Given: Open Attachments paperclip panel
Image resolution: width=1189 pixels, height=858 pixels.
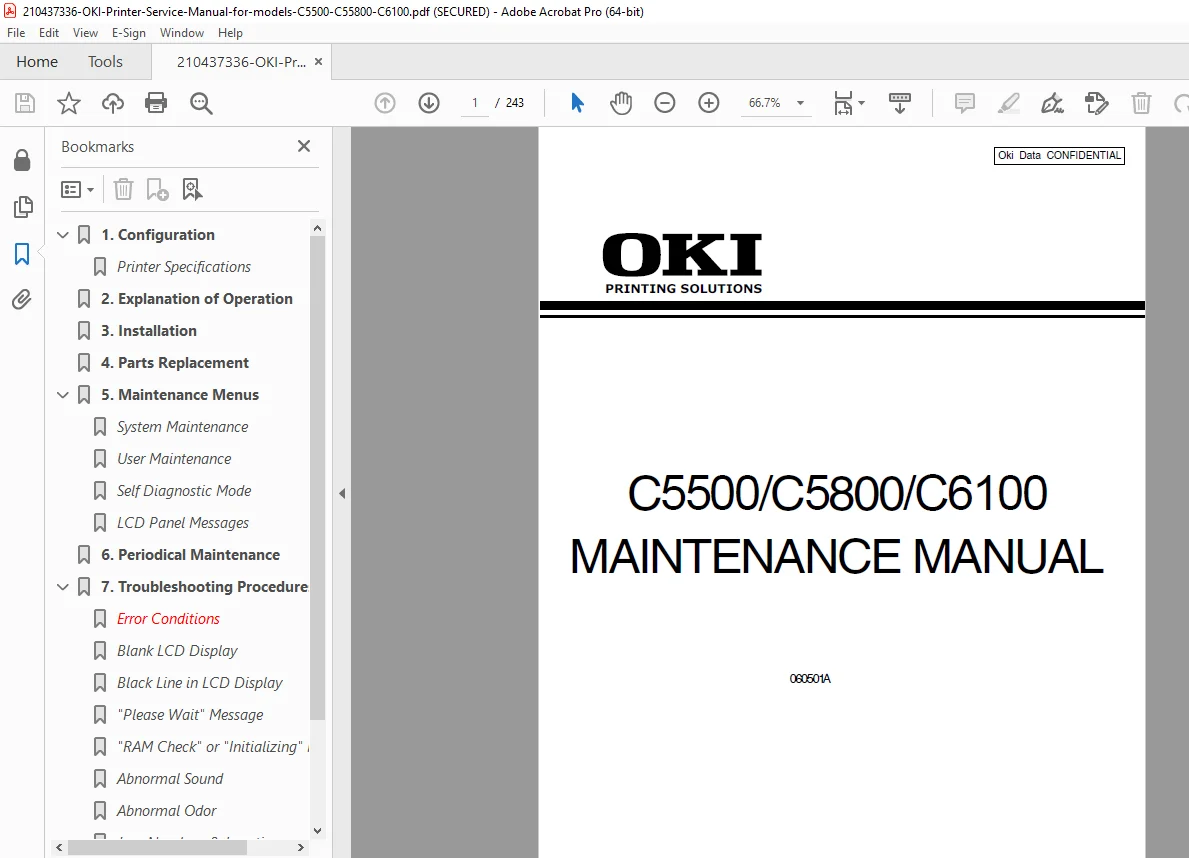Looking at the screenshot, I should pyautogui.click(x=22, y=300).
